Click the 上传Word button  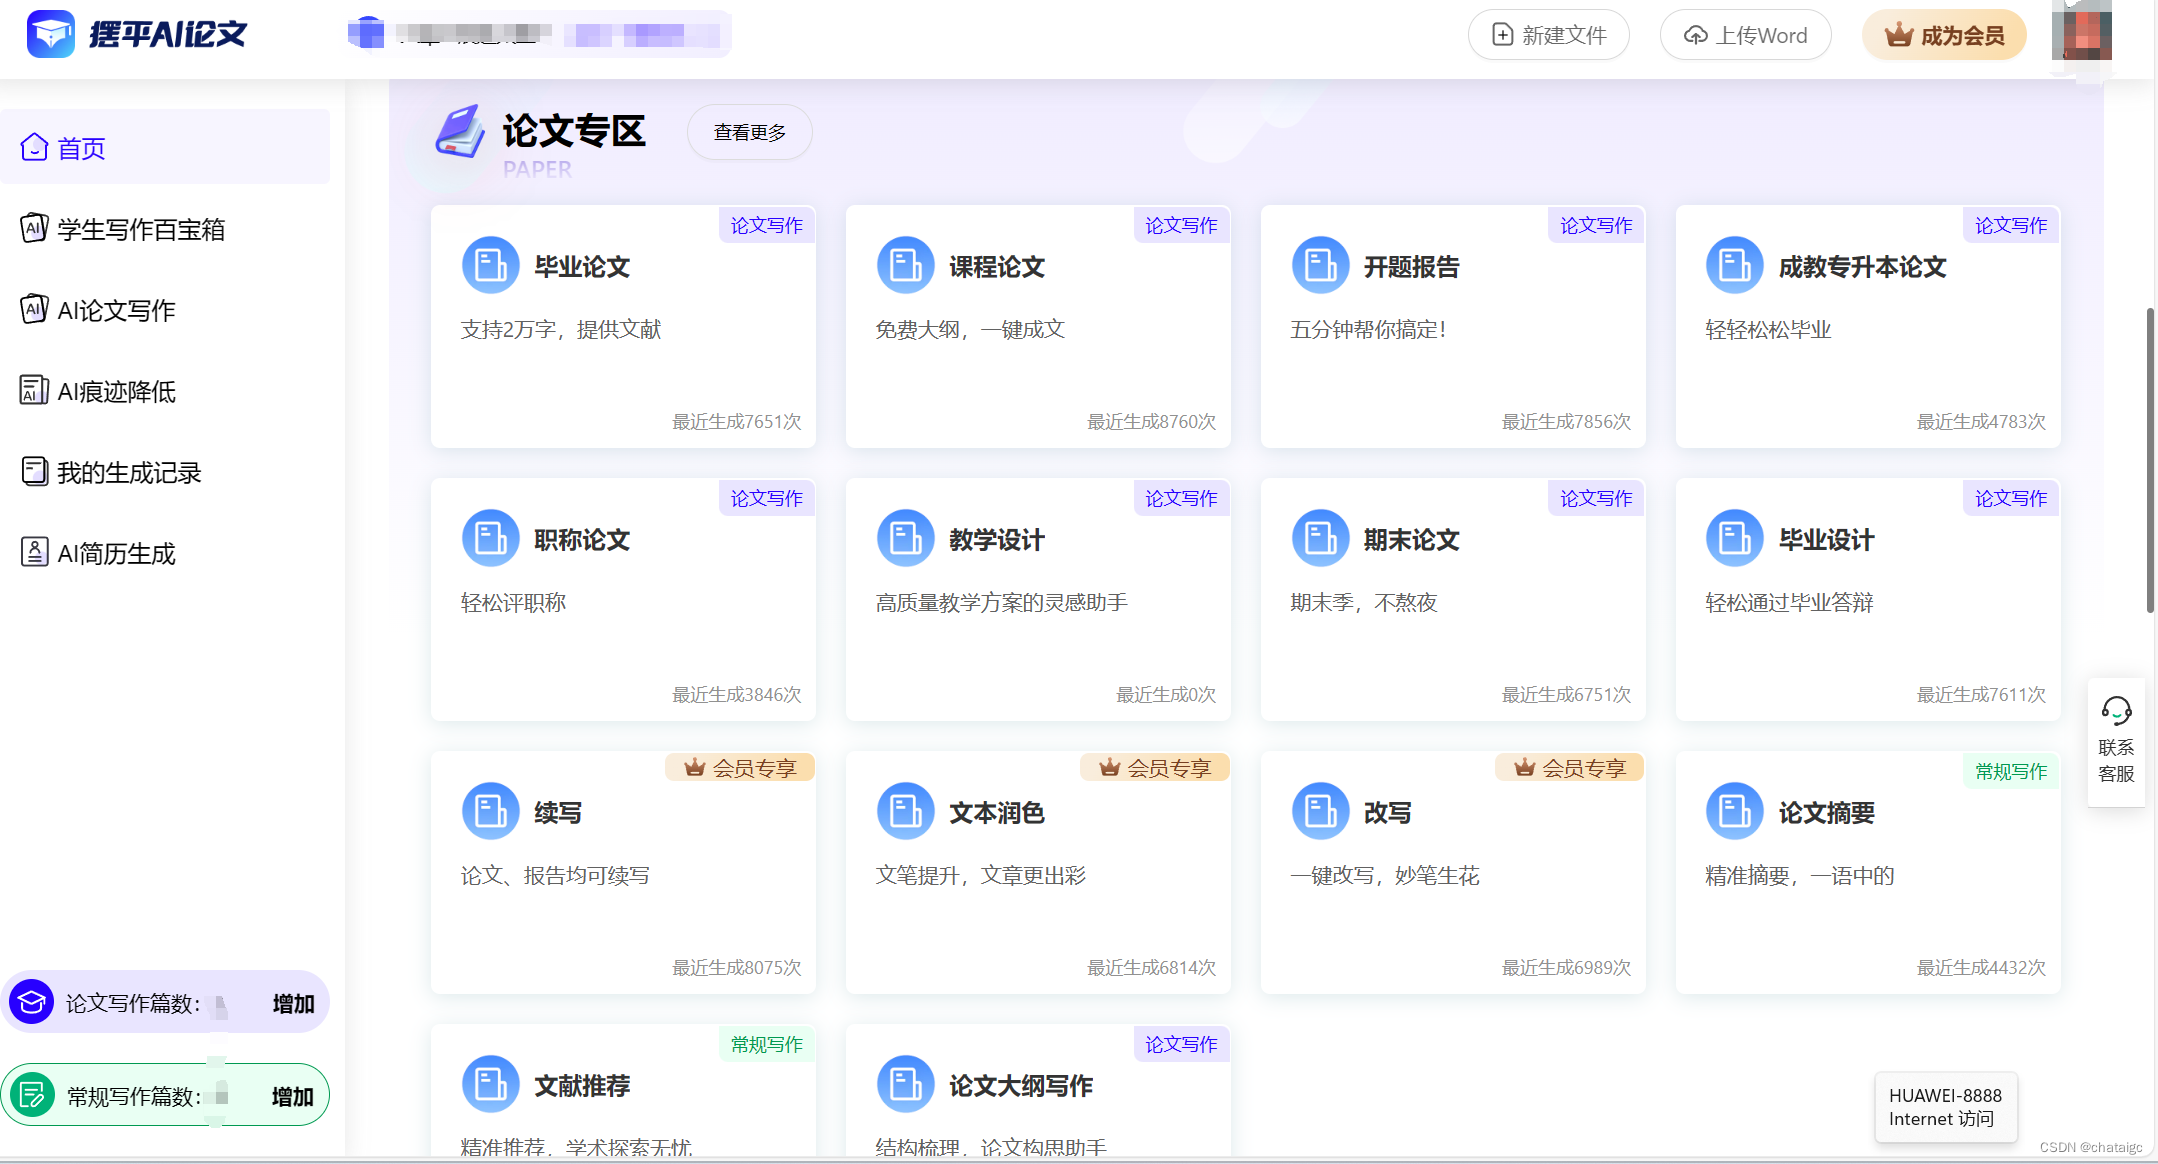1745,35
